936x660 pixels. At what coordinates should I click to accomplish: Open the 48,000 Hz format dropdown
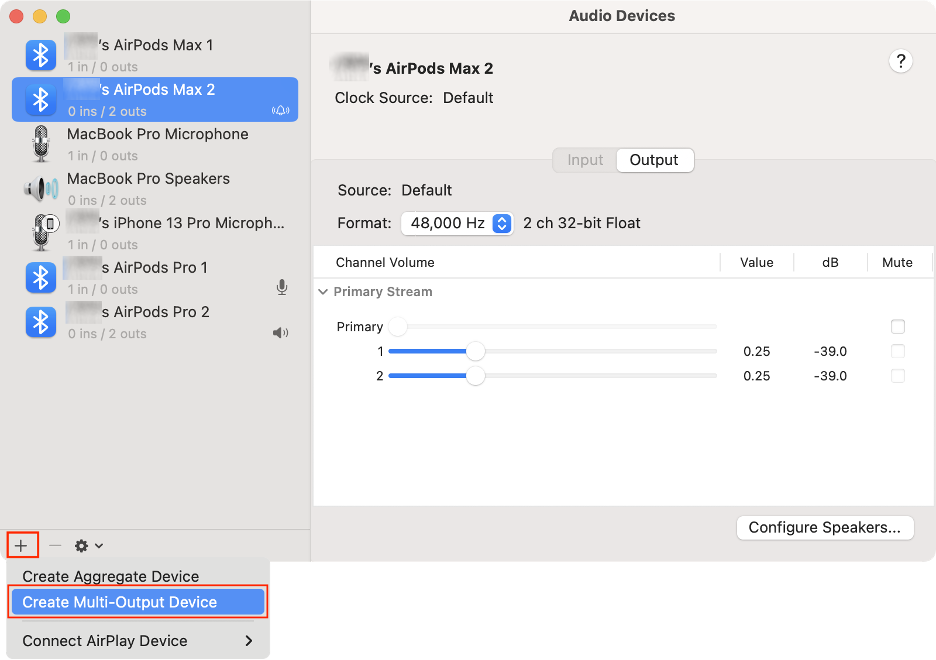coord(457,223)
